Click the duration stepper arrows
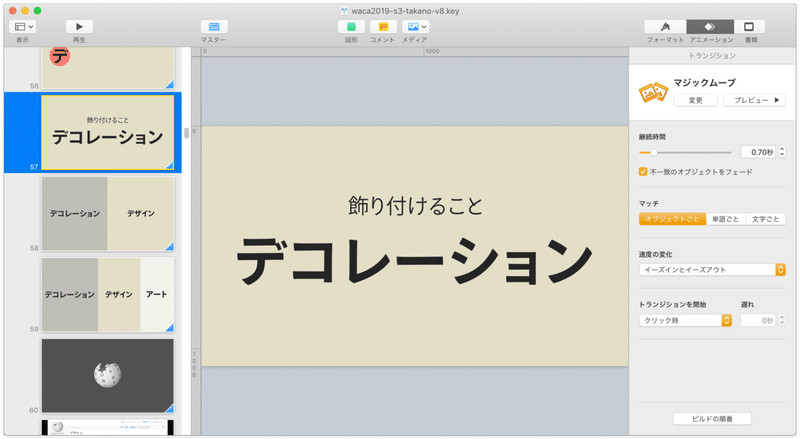Image resolution: width=800 pixels, height=439 pixels. coord(782,152)
